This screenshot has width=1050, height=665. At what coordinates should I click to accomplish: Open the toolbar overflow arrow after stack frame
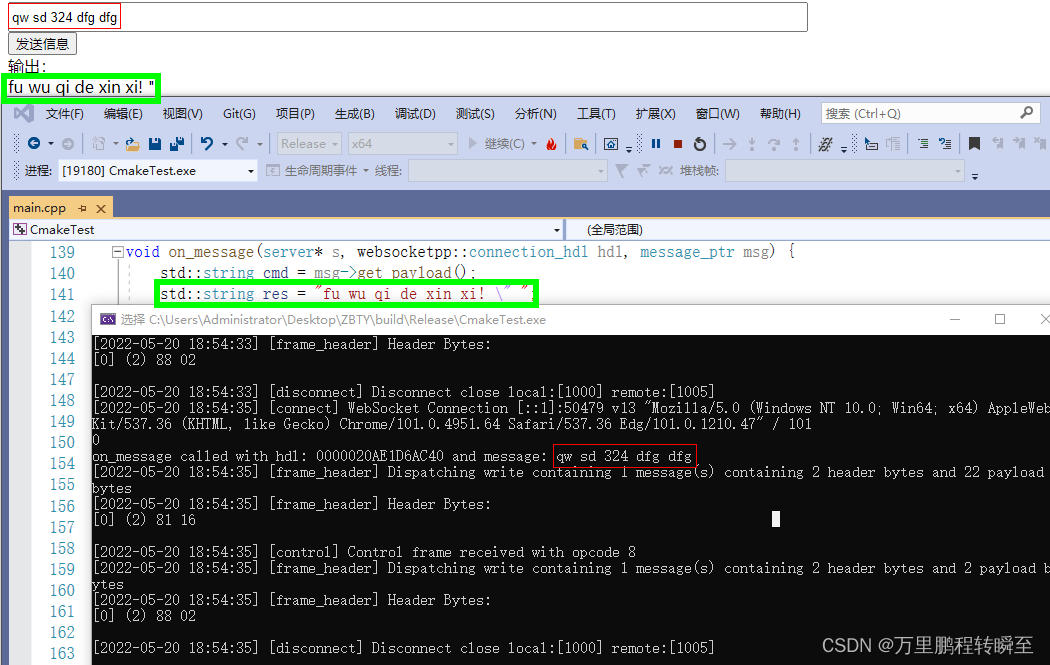tap(975, 176)
